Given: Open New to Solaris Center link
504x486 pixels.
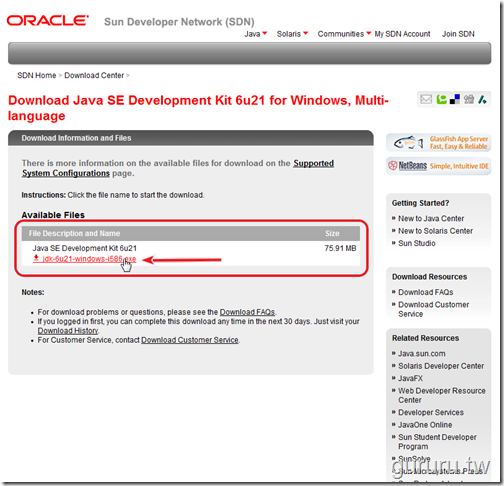Looking at the screenshot, I should (435, 231).
